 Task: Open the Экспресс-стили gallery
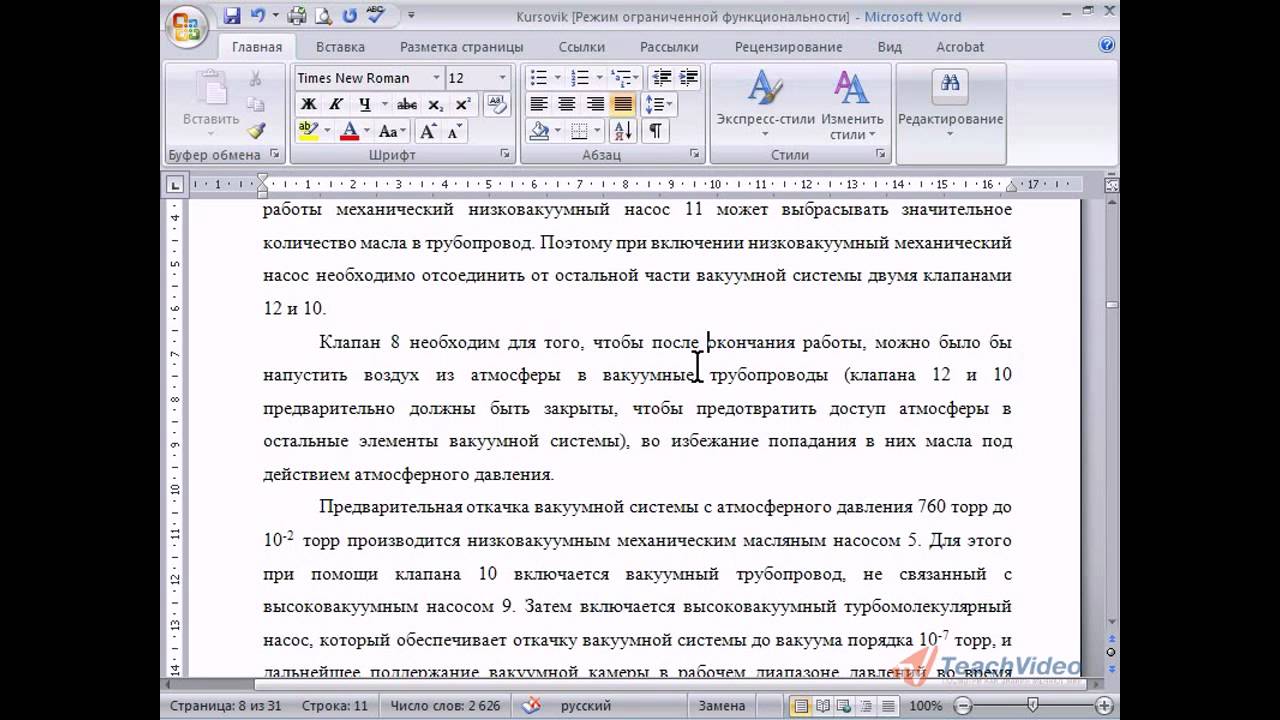click(x=766, y=106)
